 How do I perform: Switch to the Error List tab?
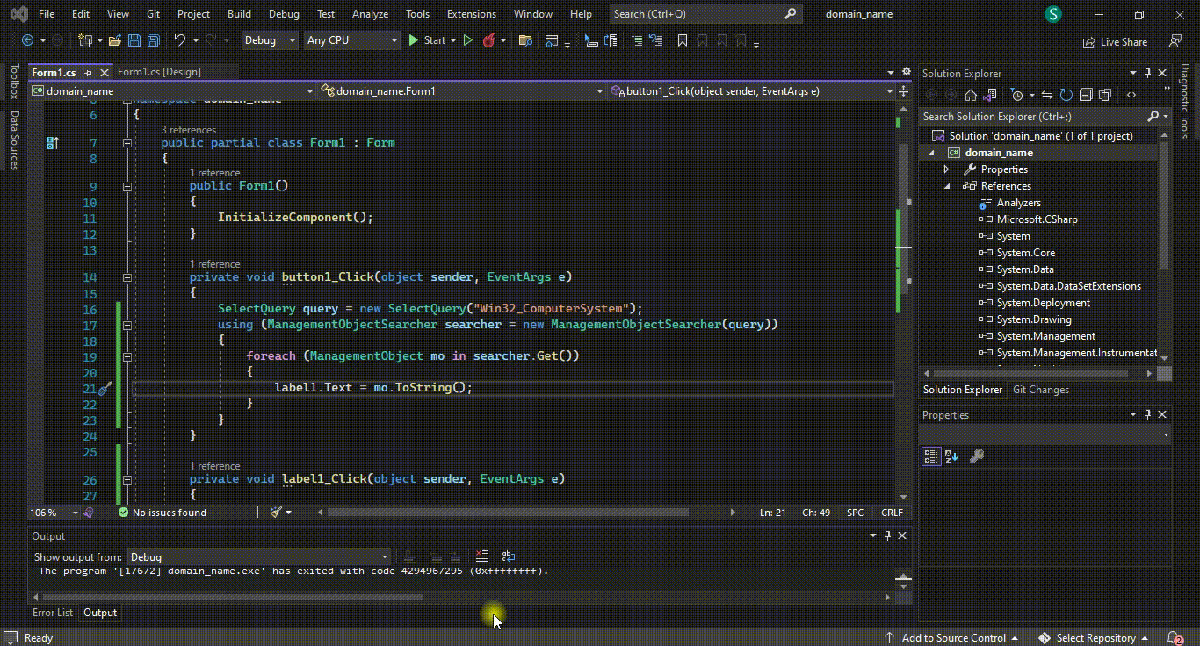pos(52,612)
